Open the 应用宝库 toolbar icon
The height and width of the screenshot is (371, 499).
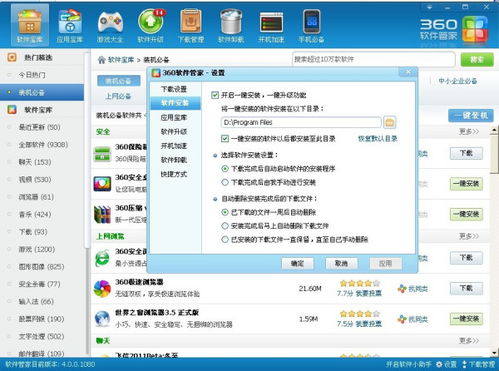point(70,26)
